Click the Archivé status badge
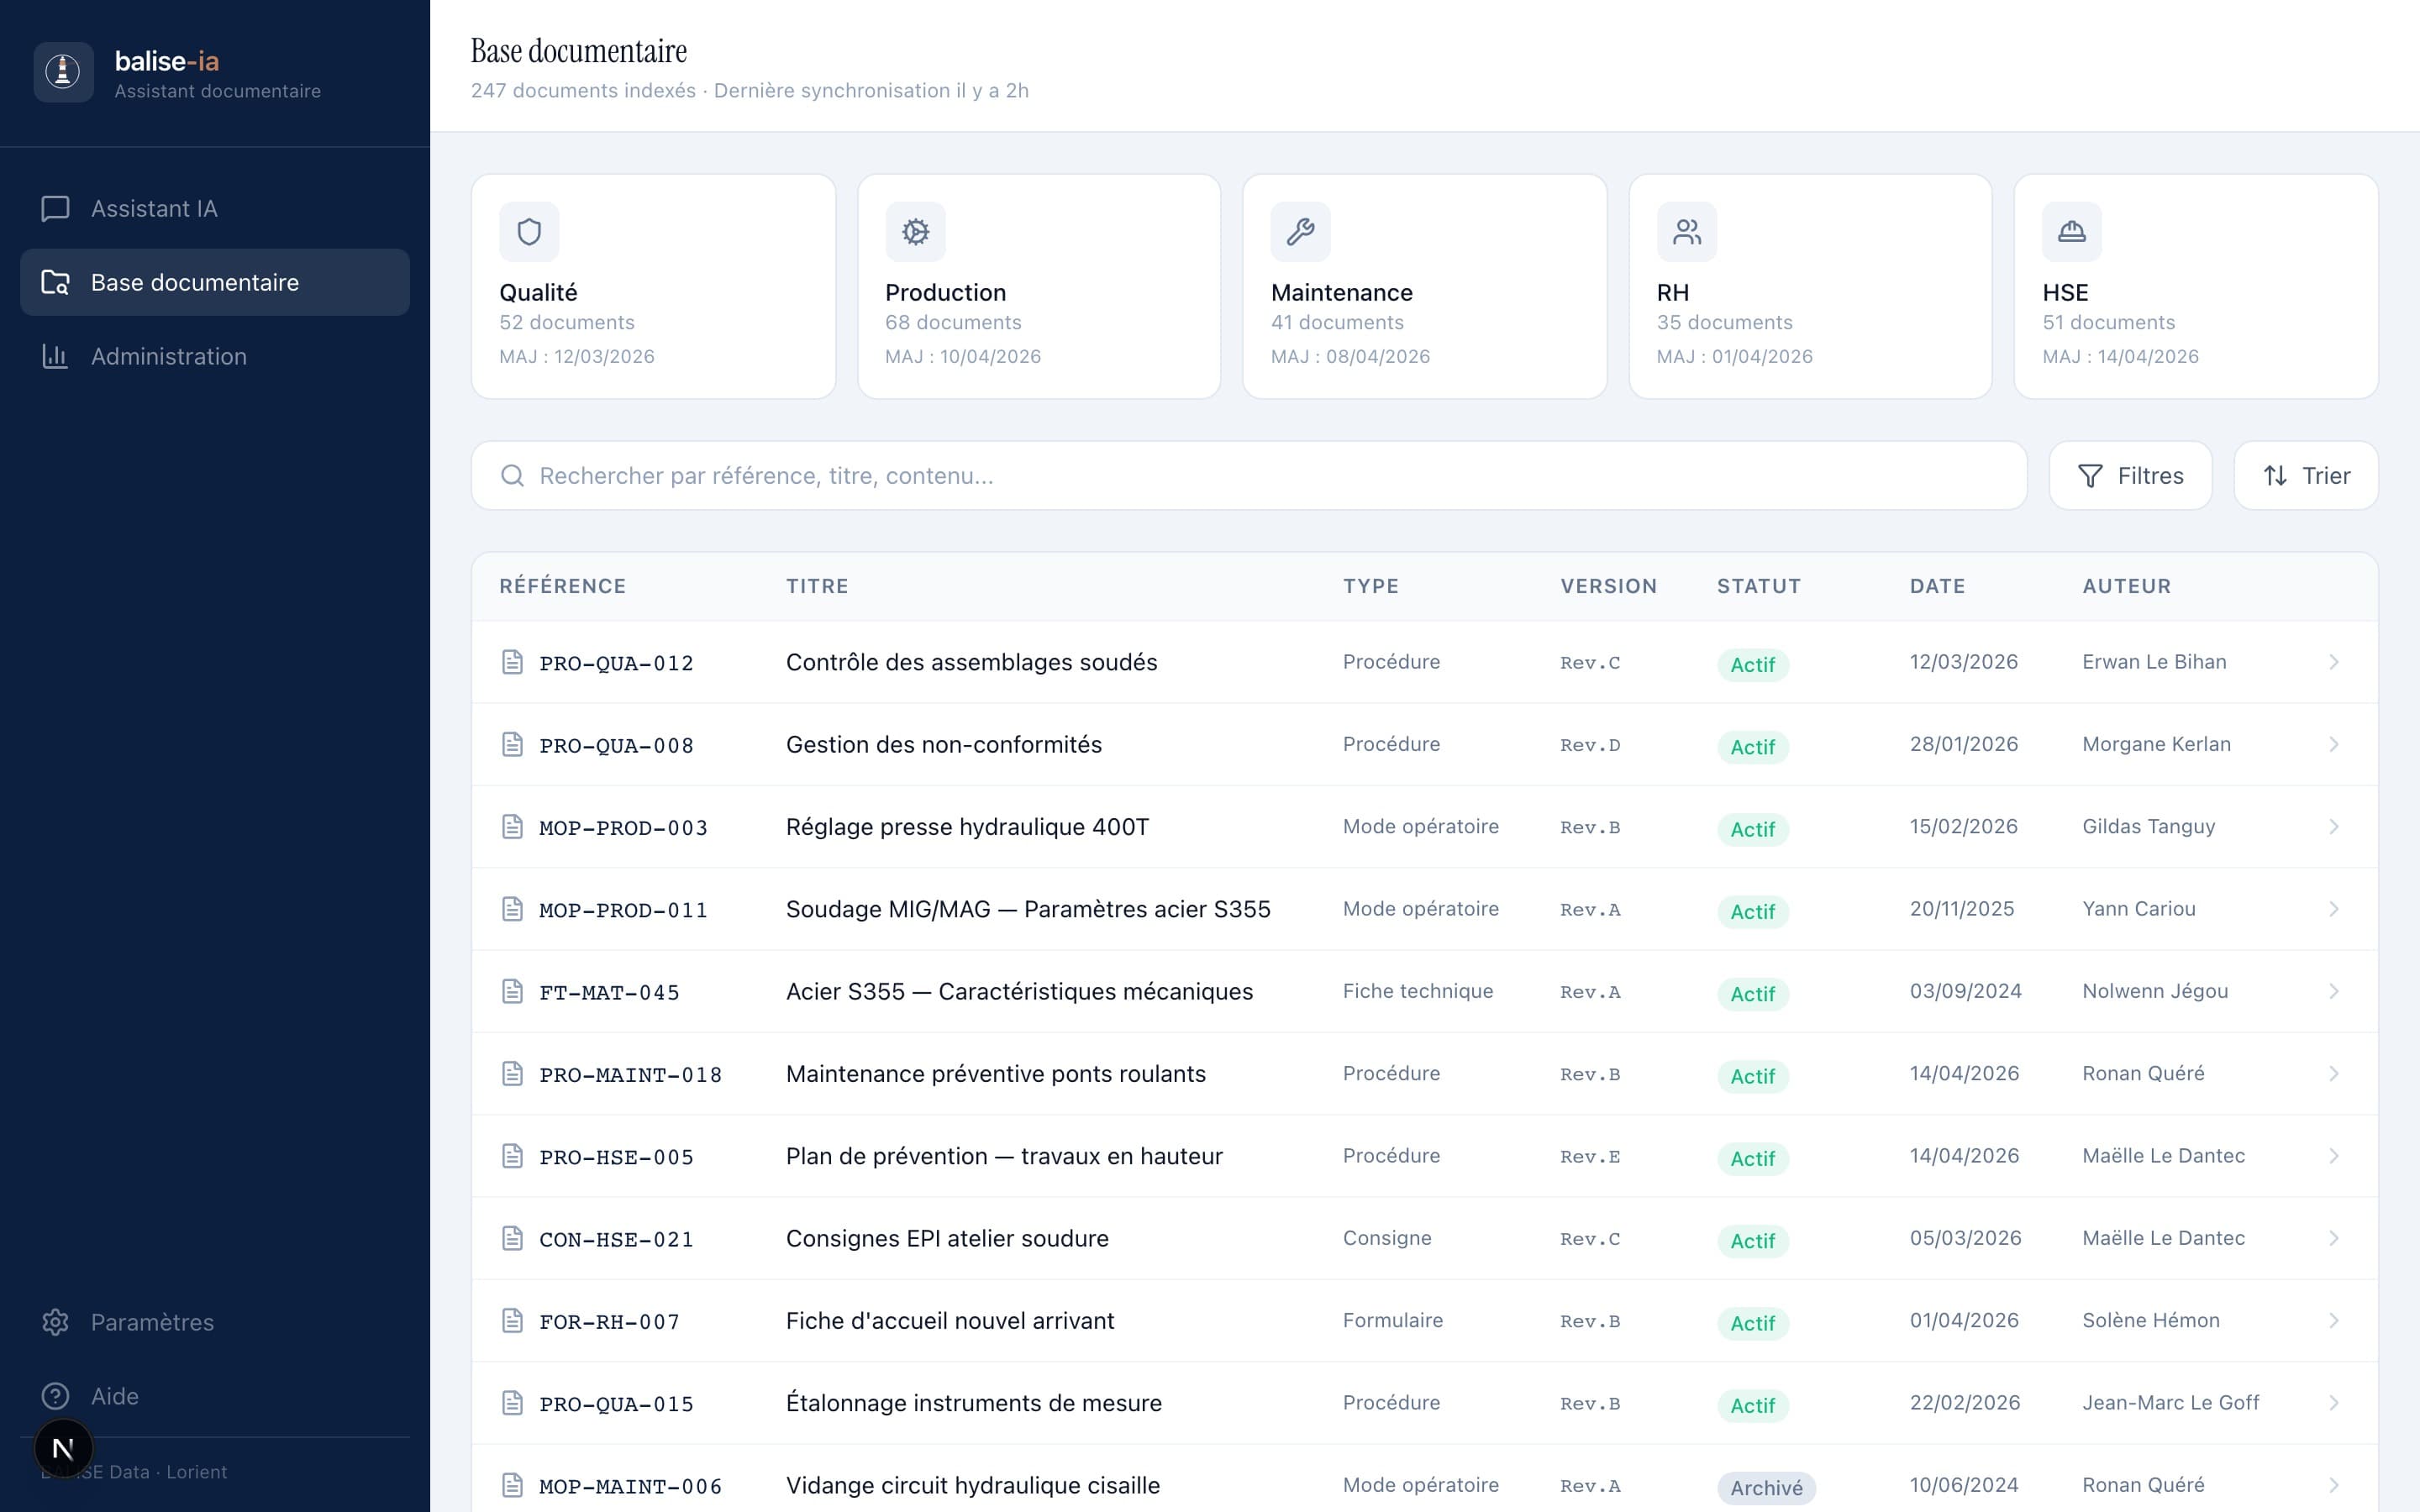The width and height of the screenshot is (2420, 1512). coord(1766,1488)
